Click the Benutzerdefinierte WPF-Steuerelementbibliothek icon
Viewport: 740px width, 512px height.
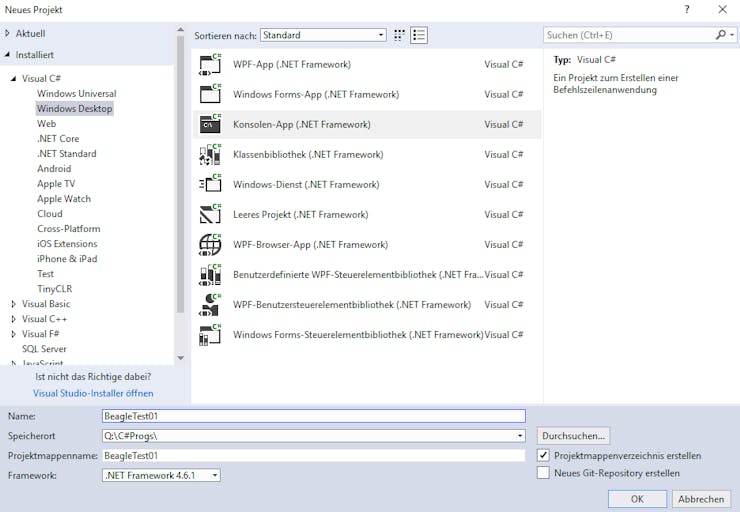tap(210, 275)
